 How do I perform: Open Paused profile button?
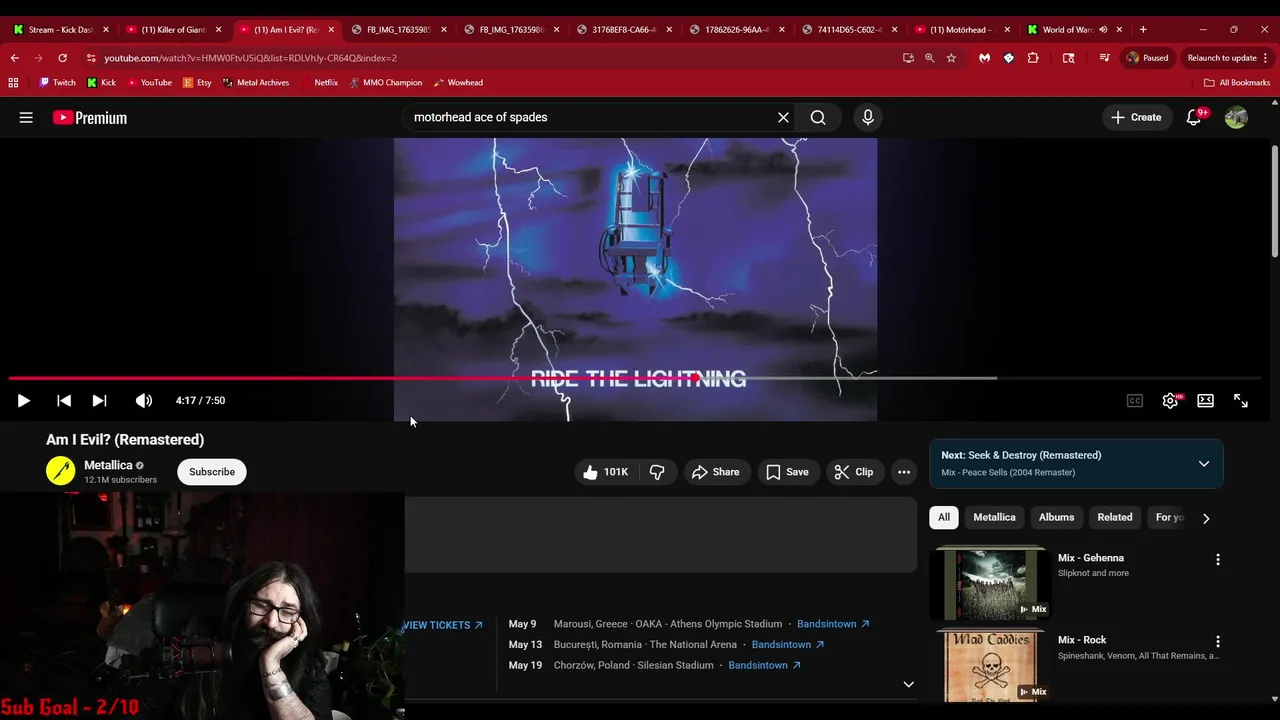pyautogui.click(x=1148, y=58)
